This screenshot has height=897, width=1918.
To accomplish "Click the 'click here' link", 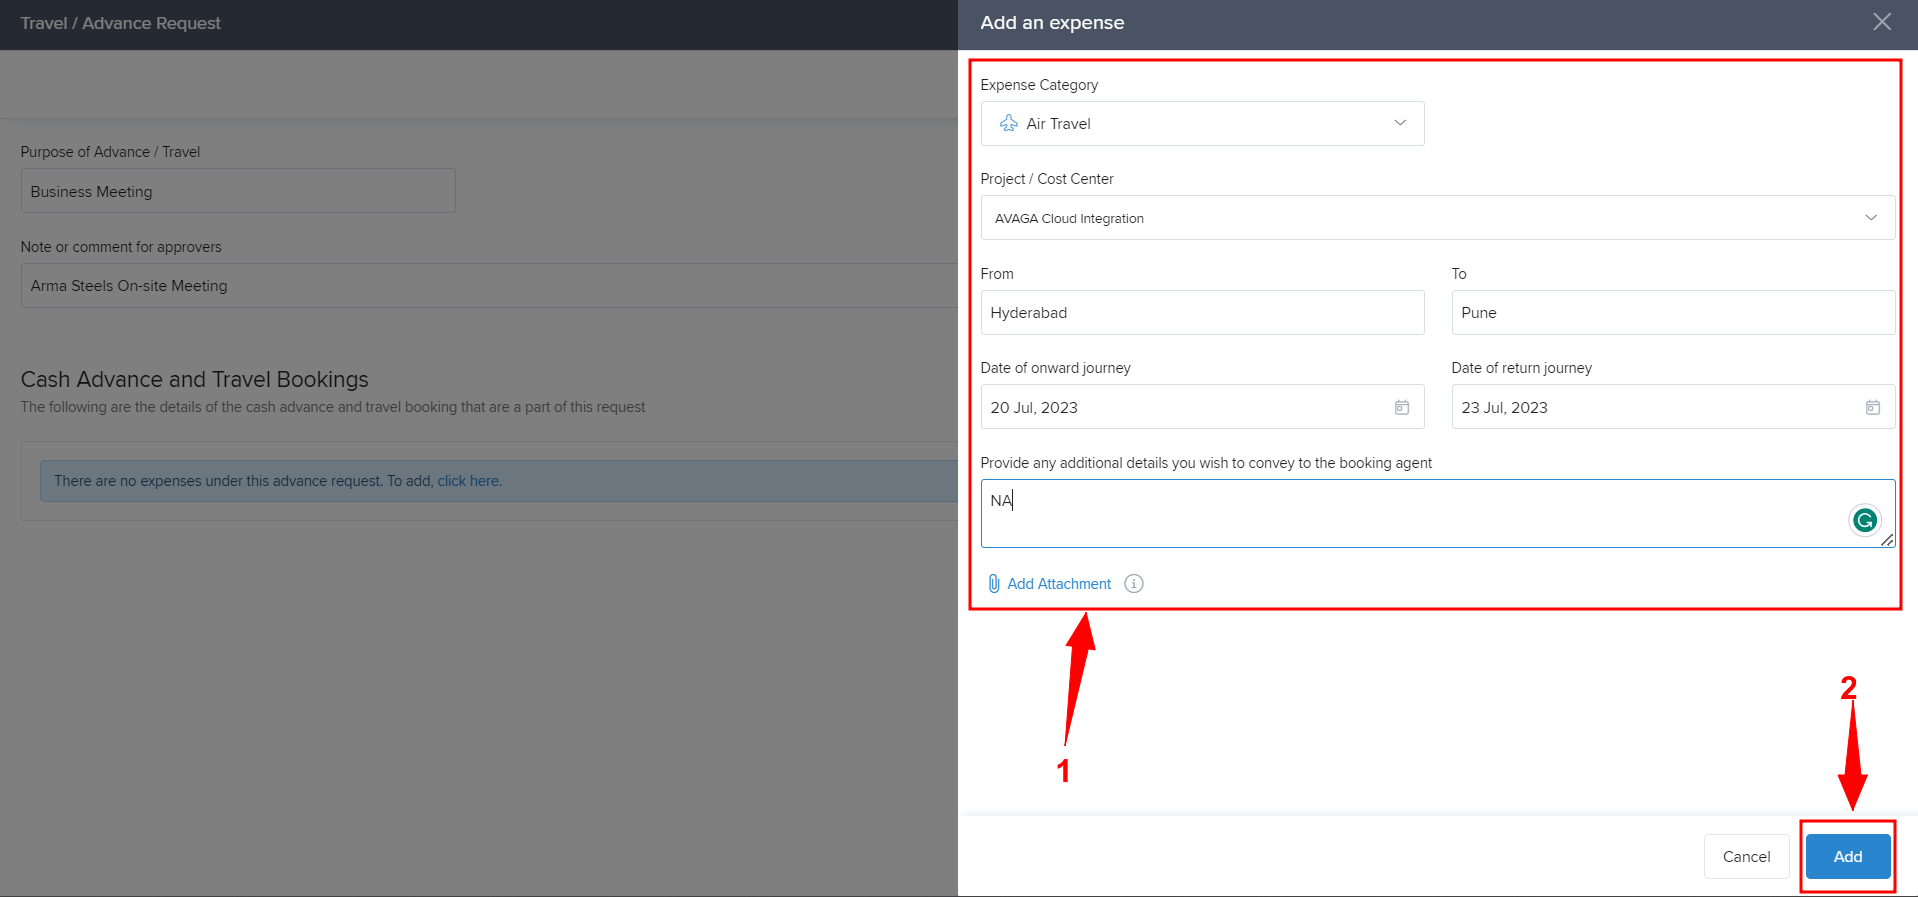I will click(468, 481).
